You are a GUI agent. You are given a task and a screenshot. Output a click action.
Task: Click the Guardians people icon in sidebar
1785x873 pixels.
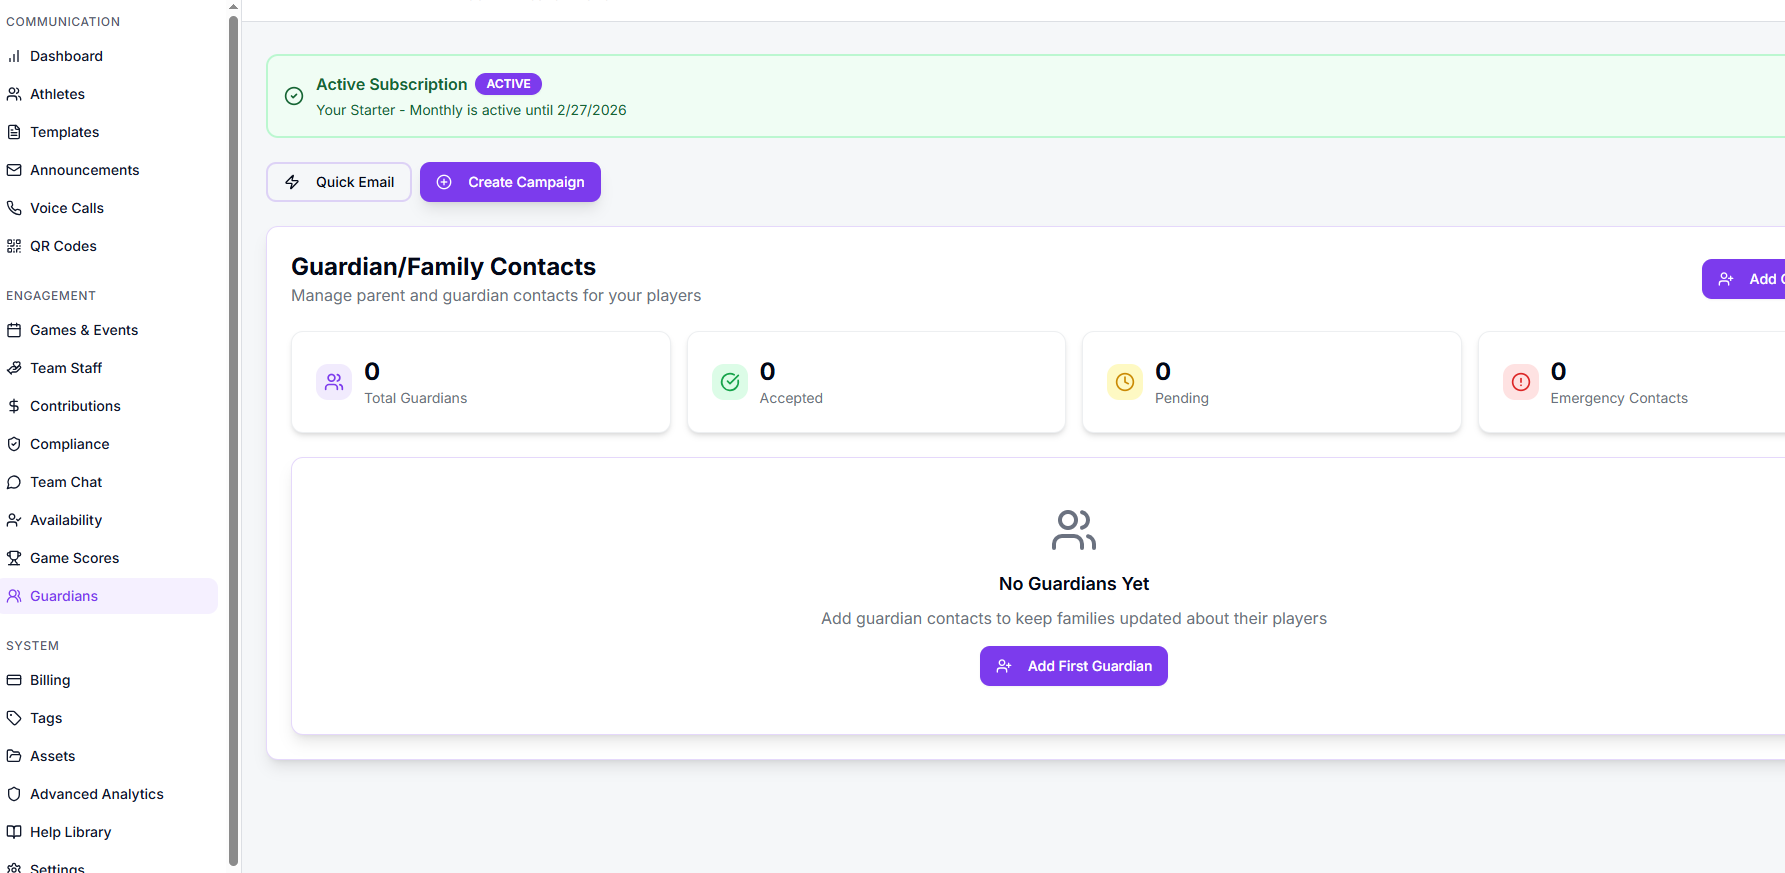pyautogui.click(x=14, y=596)
